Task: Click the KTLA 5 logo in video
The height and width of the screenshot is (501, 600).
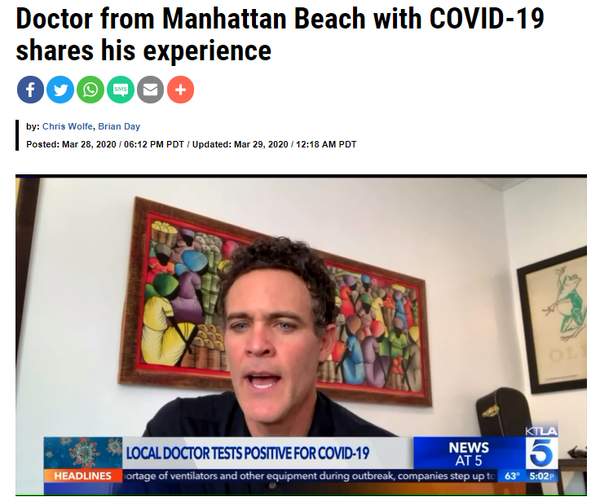Action: [541, 447]
